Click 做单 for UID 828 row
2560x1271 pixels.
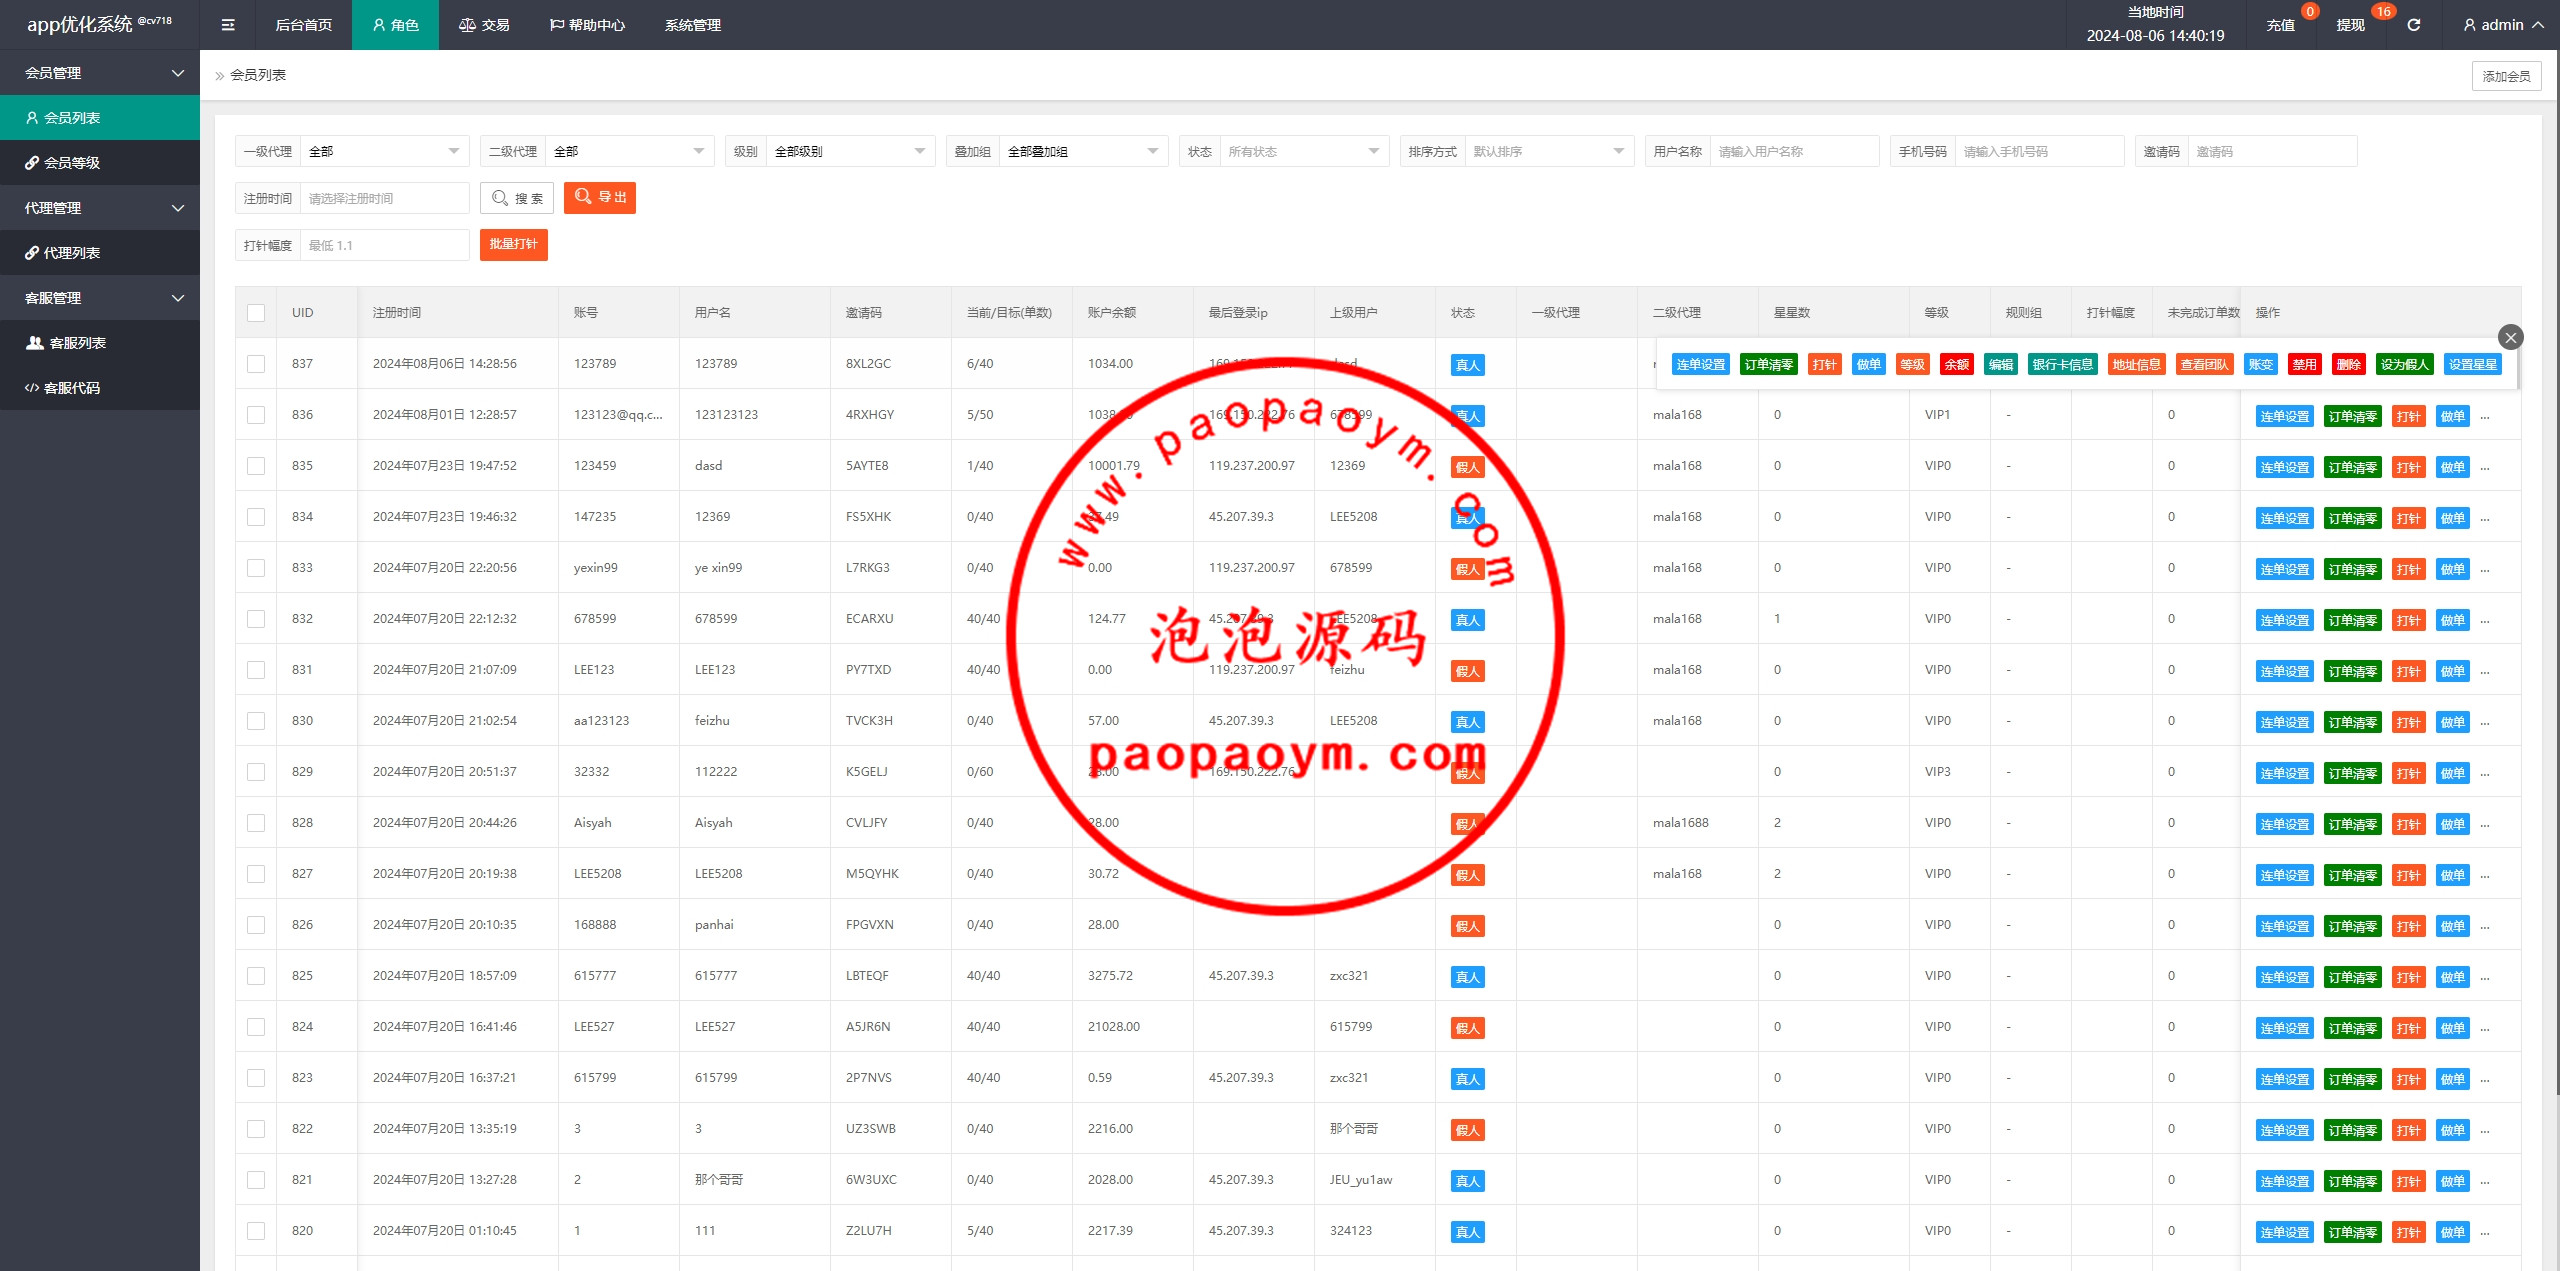(x=2452, y=824)
